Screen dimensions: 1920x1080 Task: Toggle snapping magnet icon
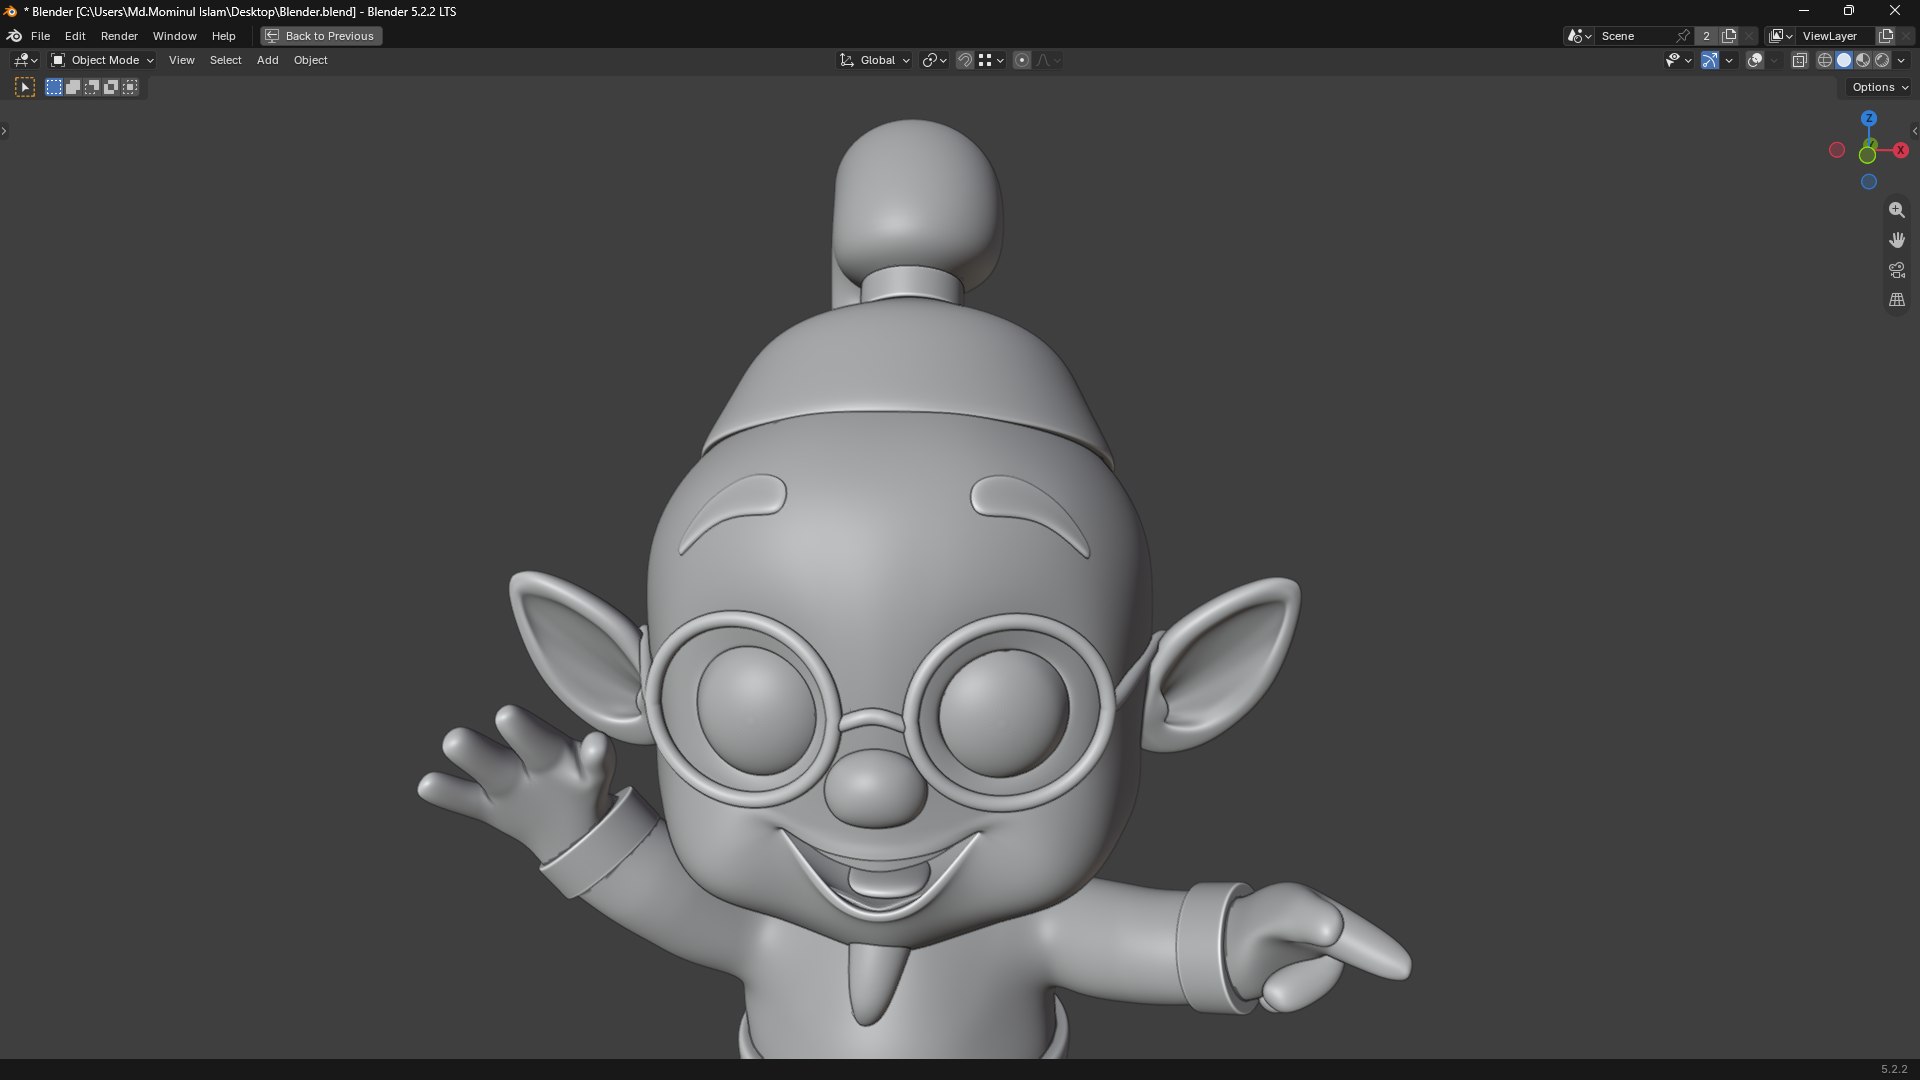pyautogui.click(x=965, y=61)
